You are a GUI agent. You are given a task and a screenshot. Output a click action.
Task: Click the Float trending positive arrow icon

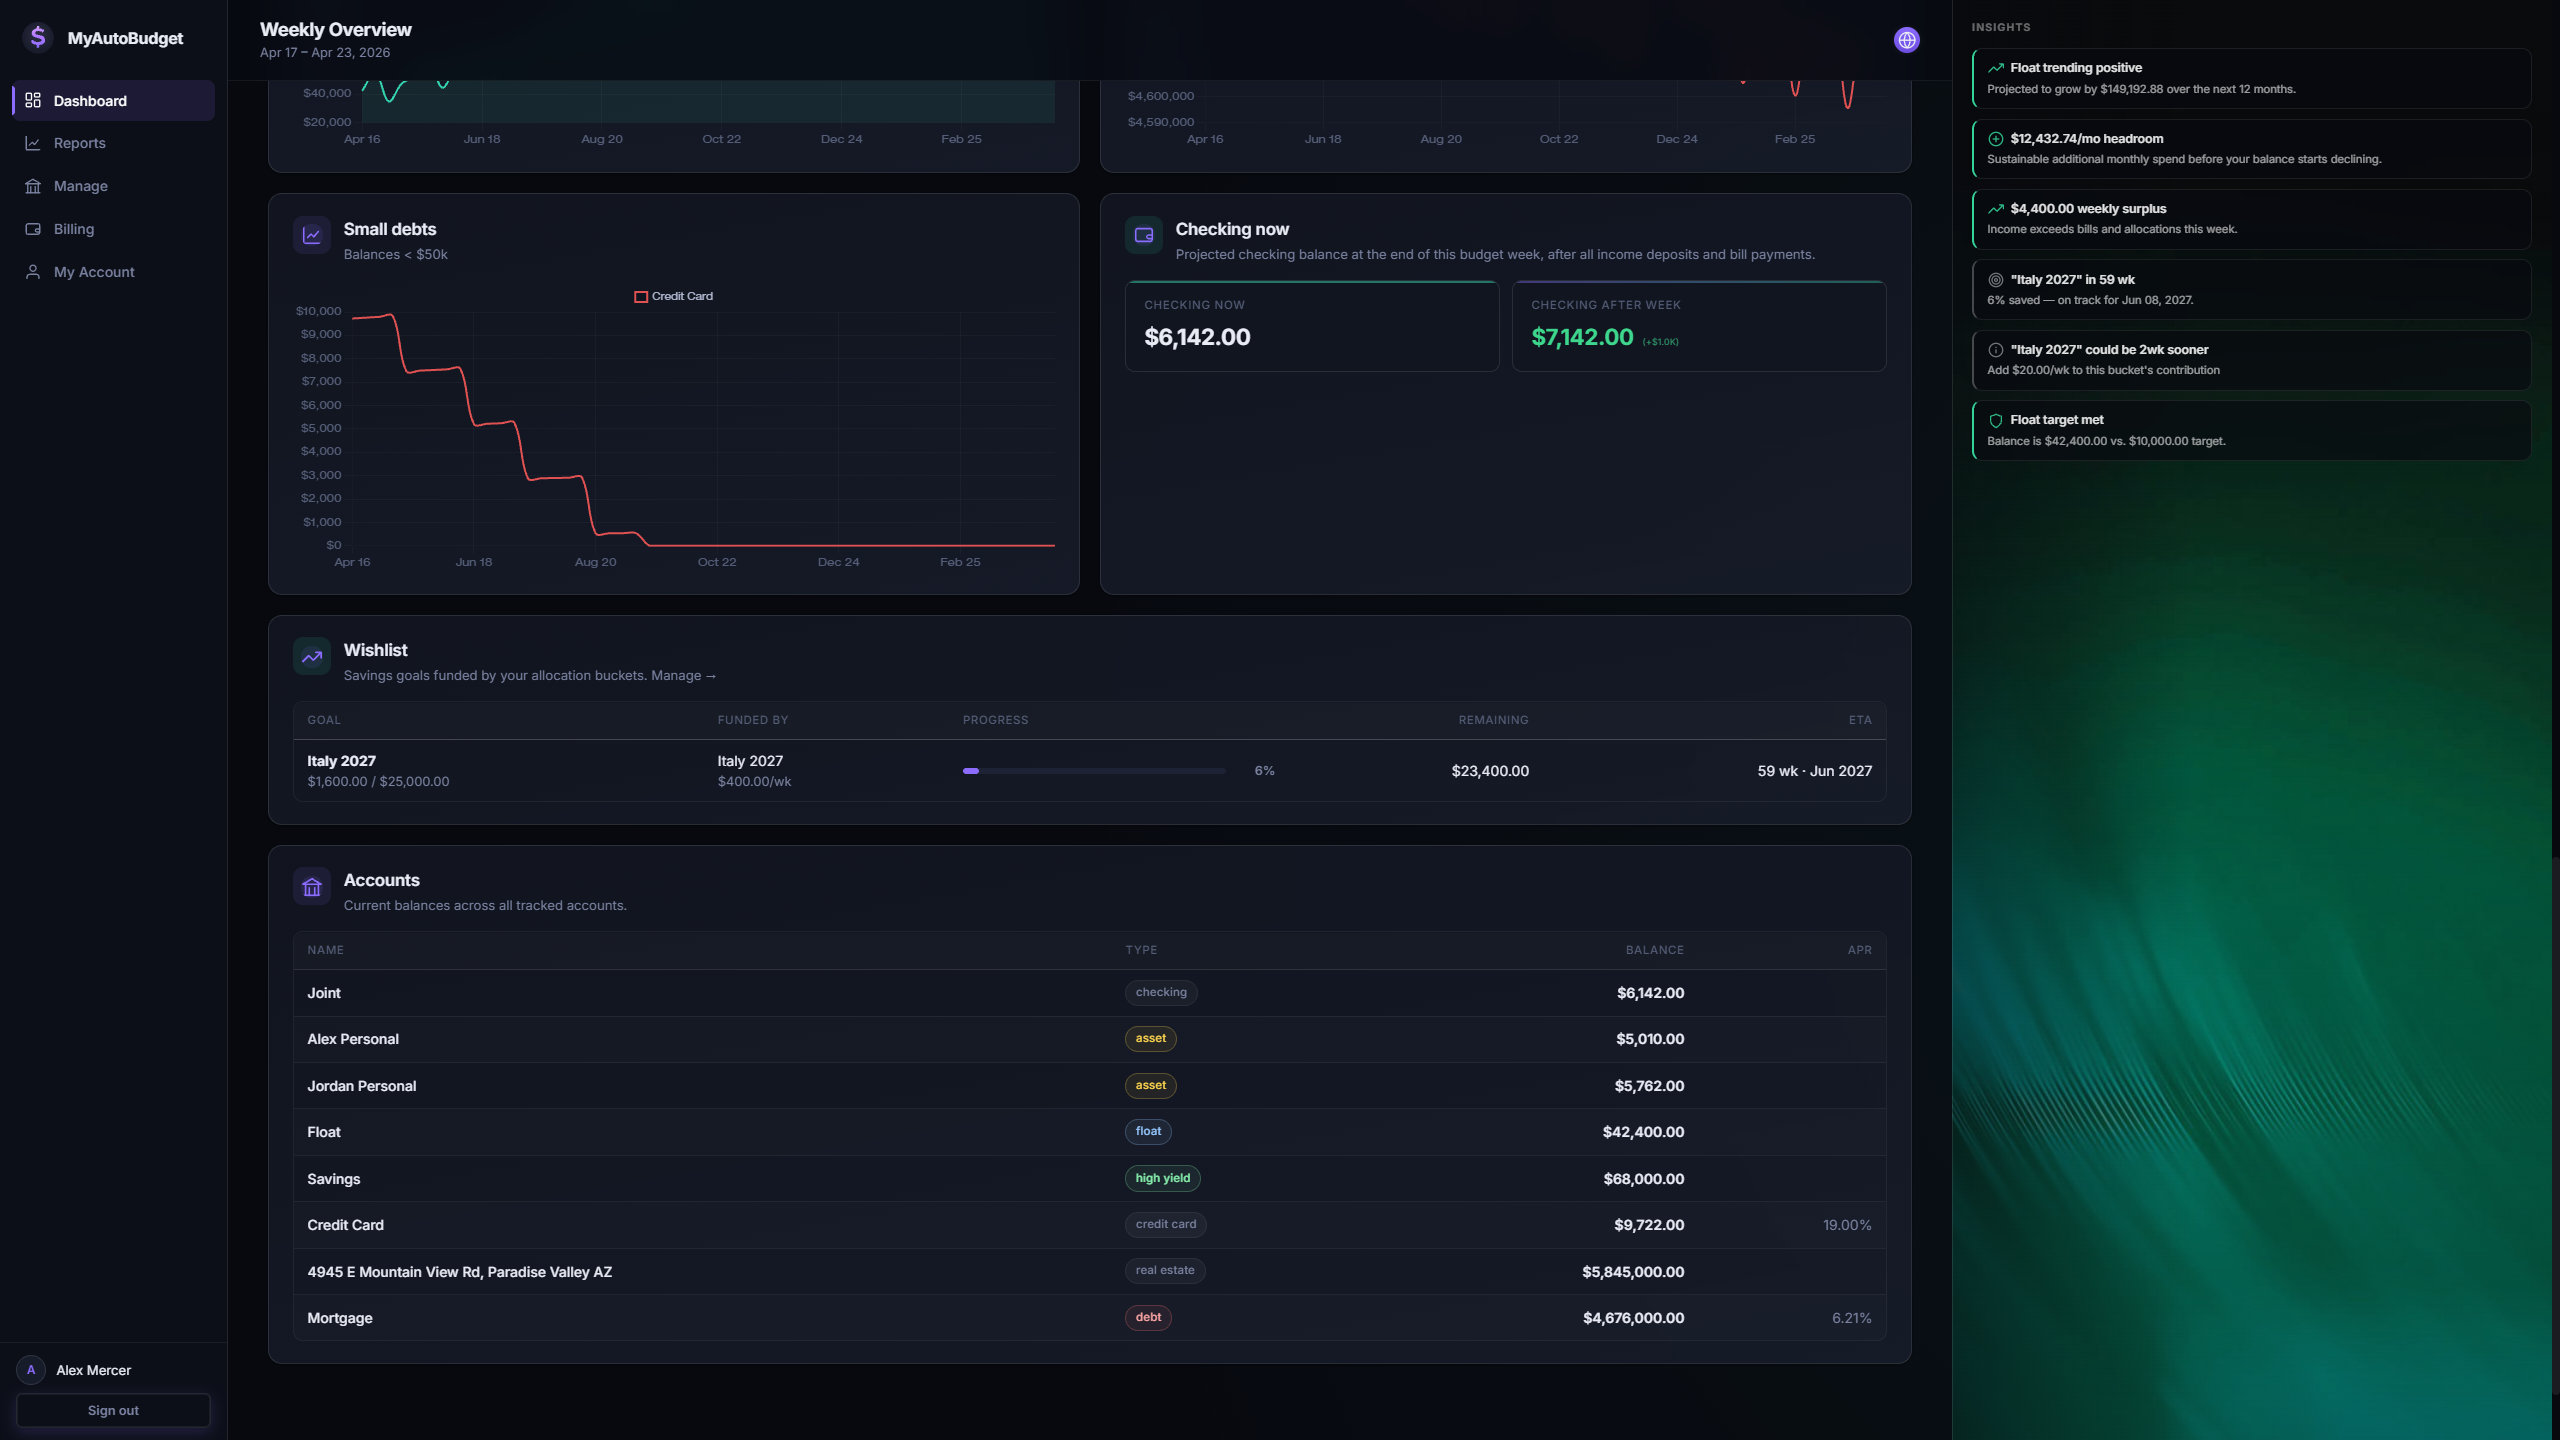[1996, 68]
